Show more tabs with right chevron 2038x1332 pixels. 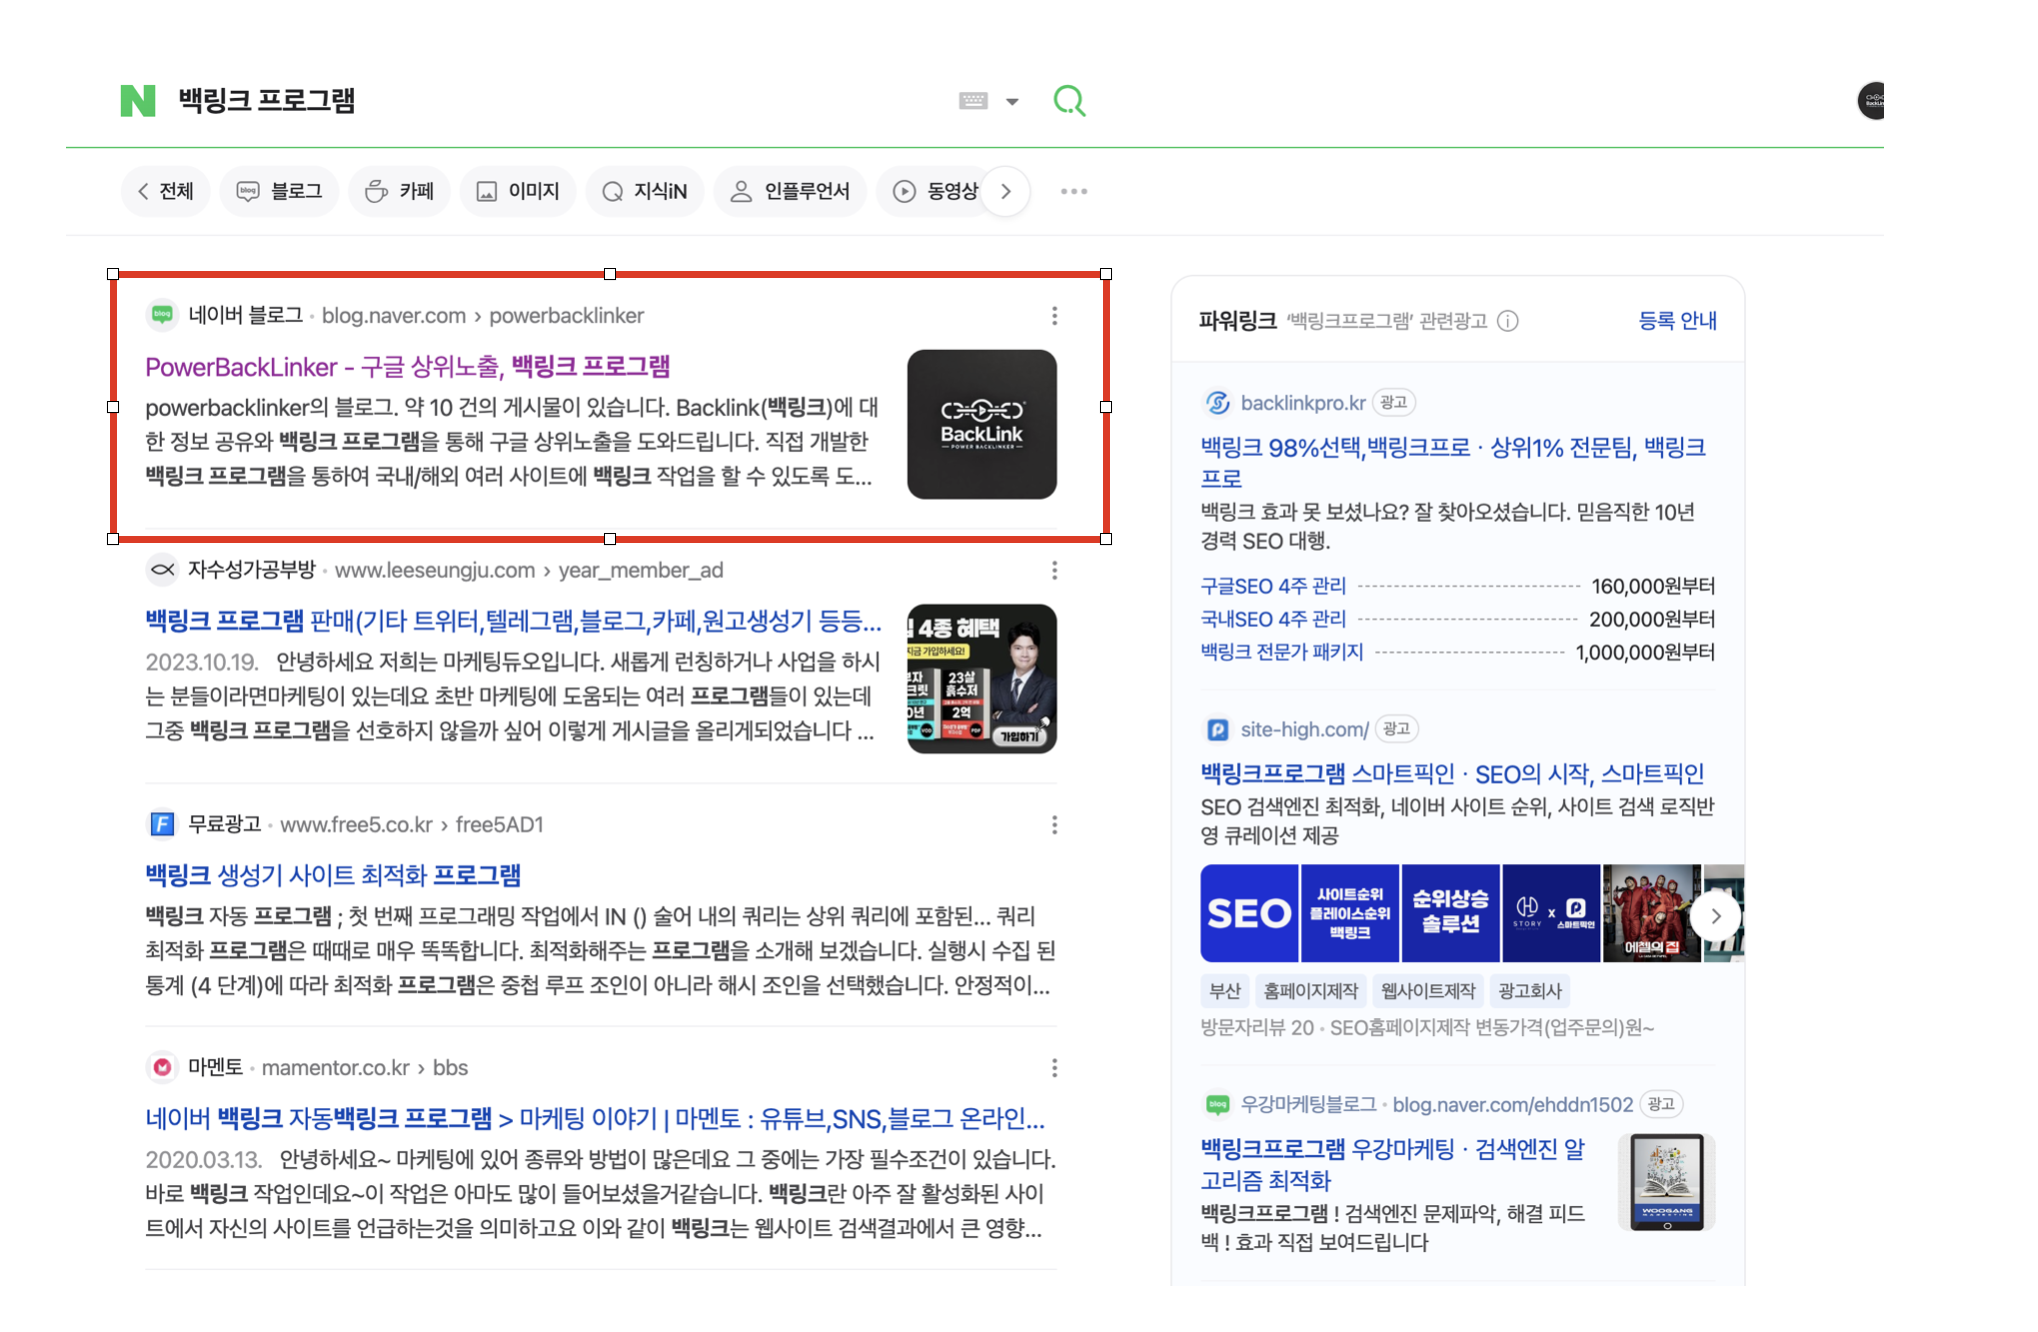coord(1006,191)
